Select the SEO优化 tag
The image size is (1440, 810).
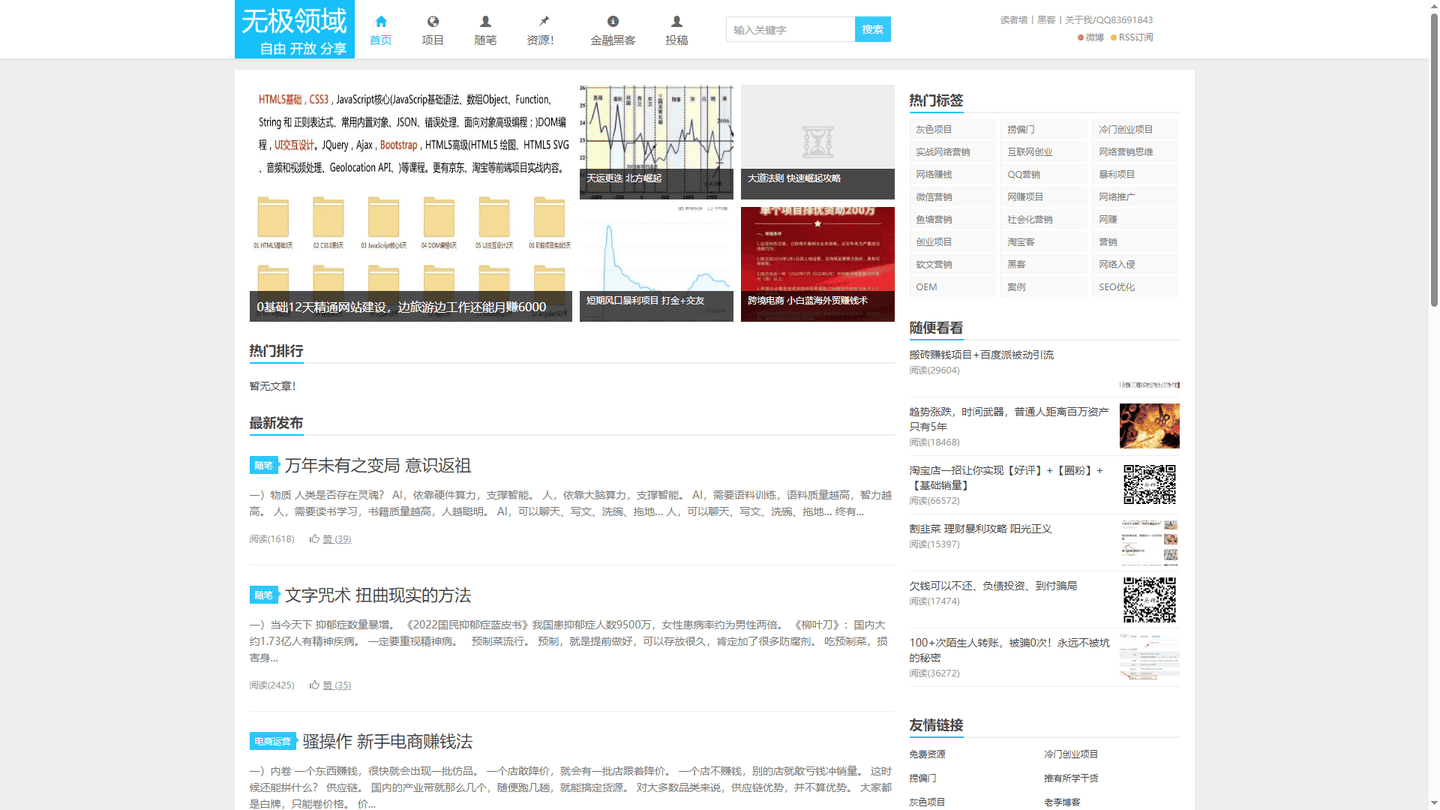(1135, 287)
